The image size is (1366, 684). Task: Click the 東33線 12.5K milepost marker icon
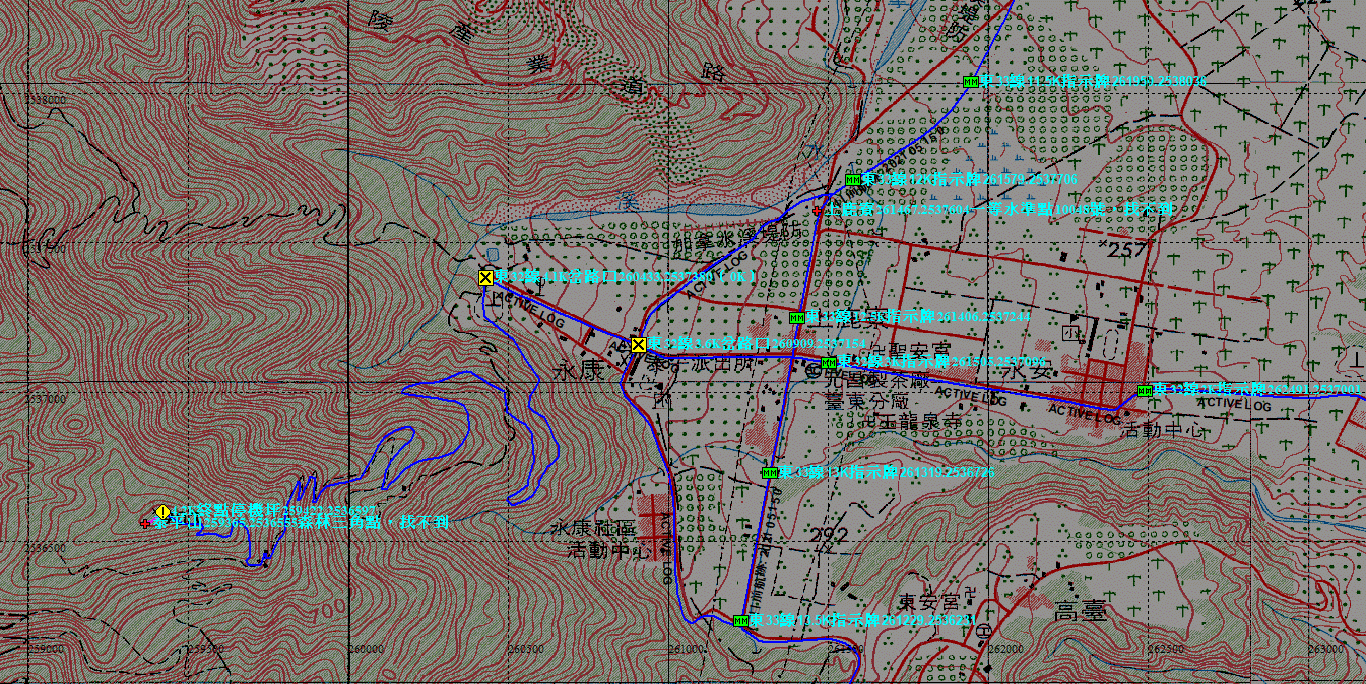796,317
